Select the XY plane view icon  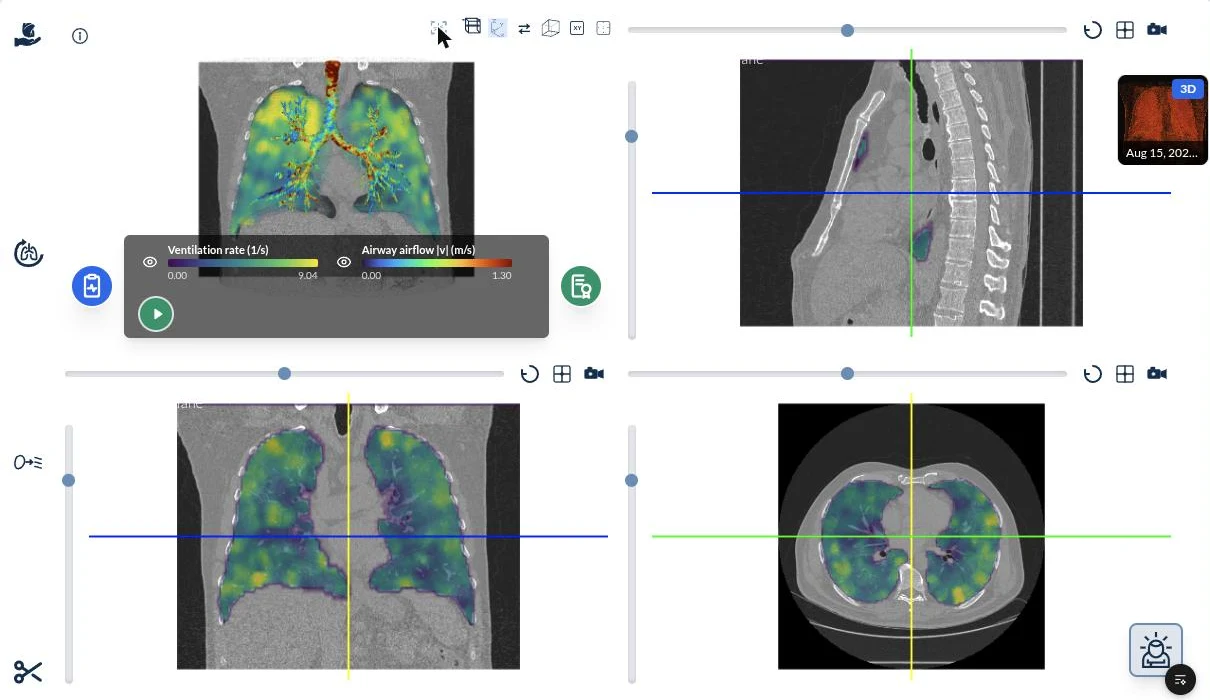[577, 28]
